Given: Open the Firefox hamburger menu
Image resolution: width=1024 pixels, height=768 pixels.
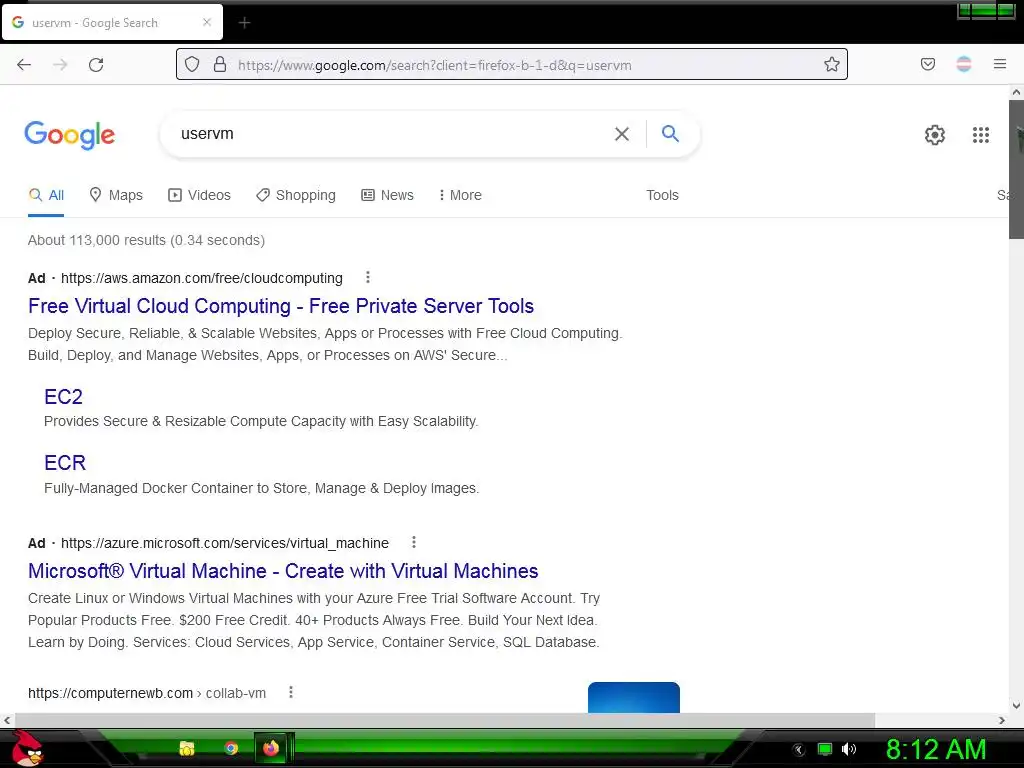Looking at the screenshot, I should coord(999,64).
